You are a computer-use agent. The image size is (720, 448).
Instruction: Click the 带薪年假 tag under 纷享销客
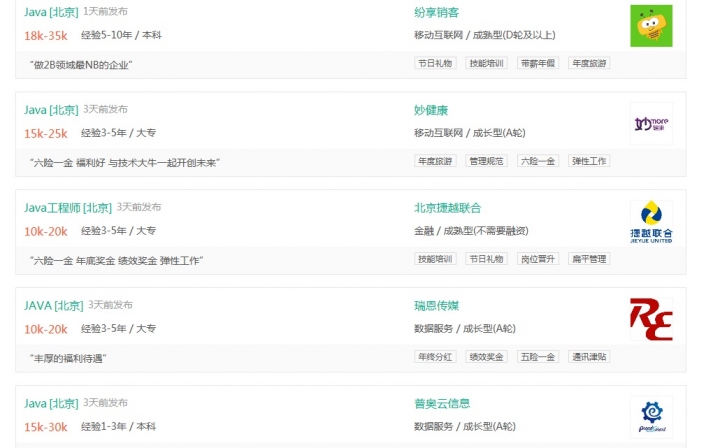tap(538, 63)
